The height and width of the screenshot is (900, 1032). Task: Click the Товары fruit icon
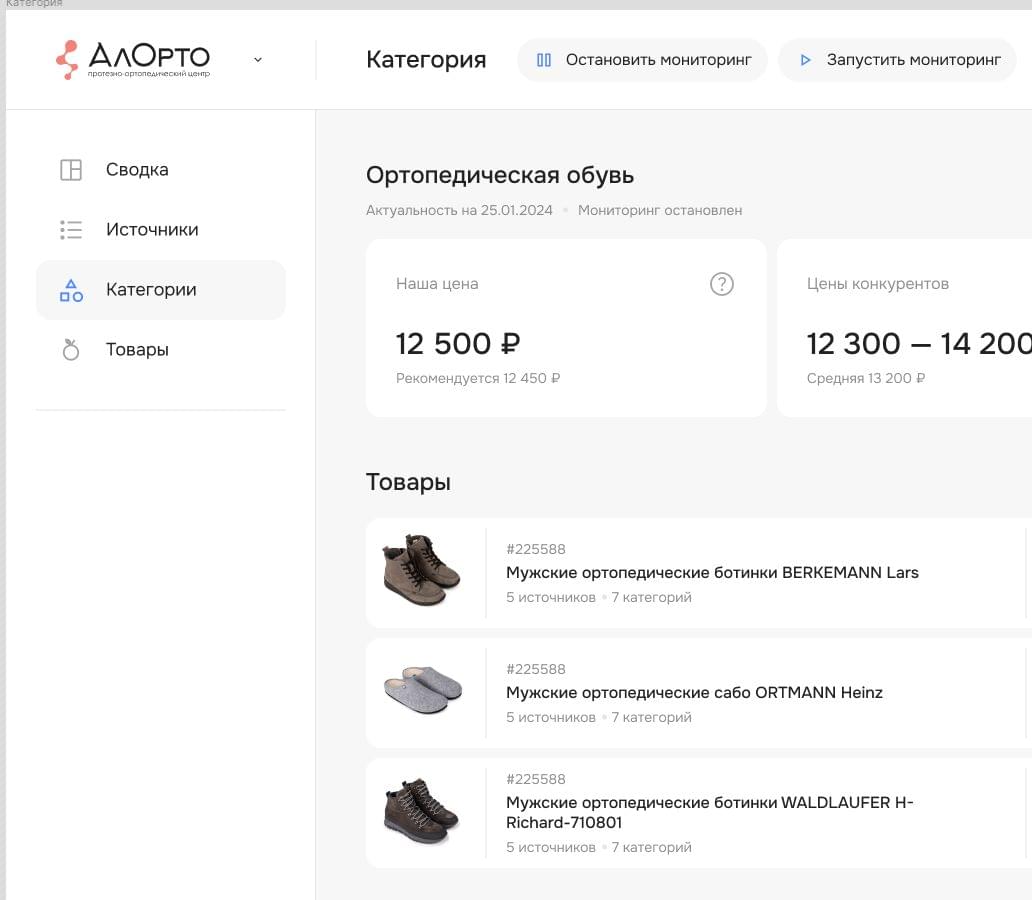(71, 350)
